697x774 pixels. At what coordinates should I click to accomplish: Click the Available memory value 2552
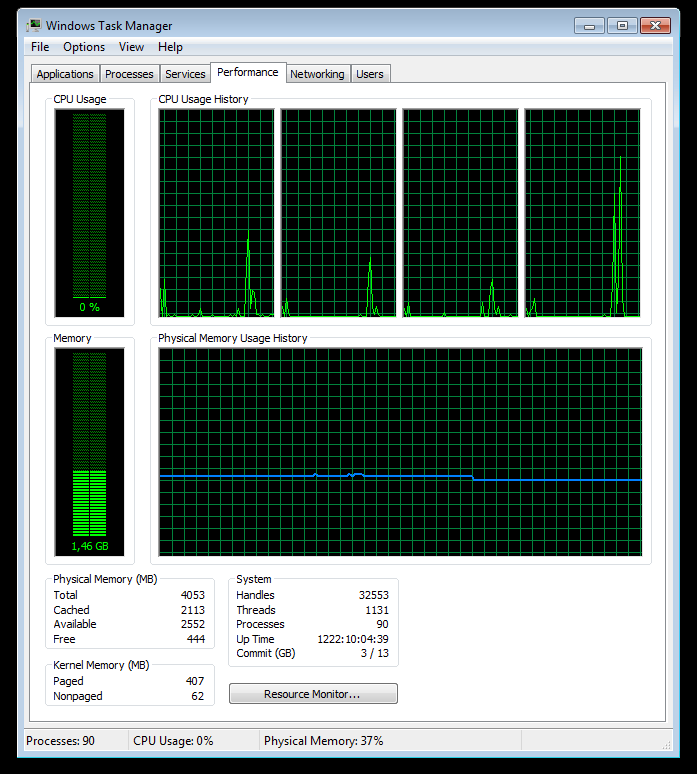tap(193, 624)
